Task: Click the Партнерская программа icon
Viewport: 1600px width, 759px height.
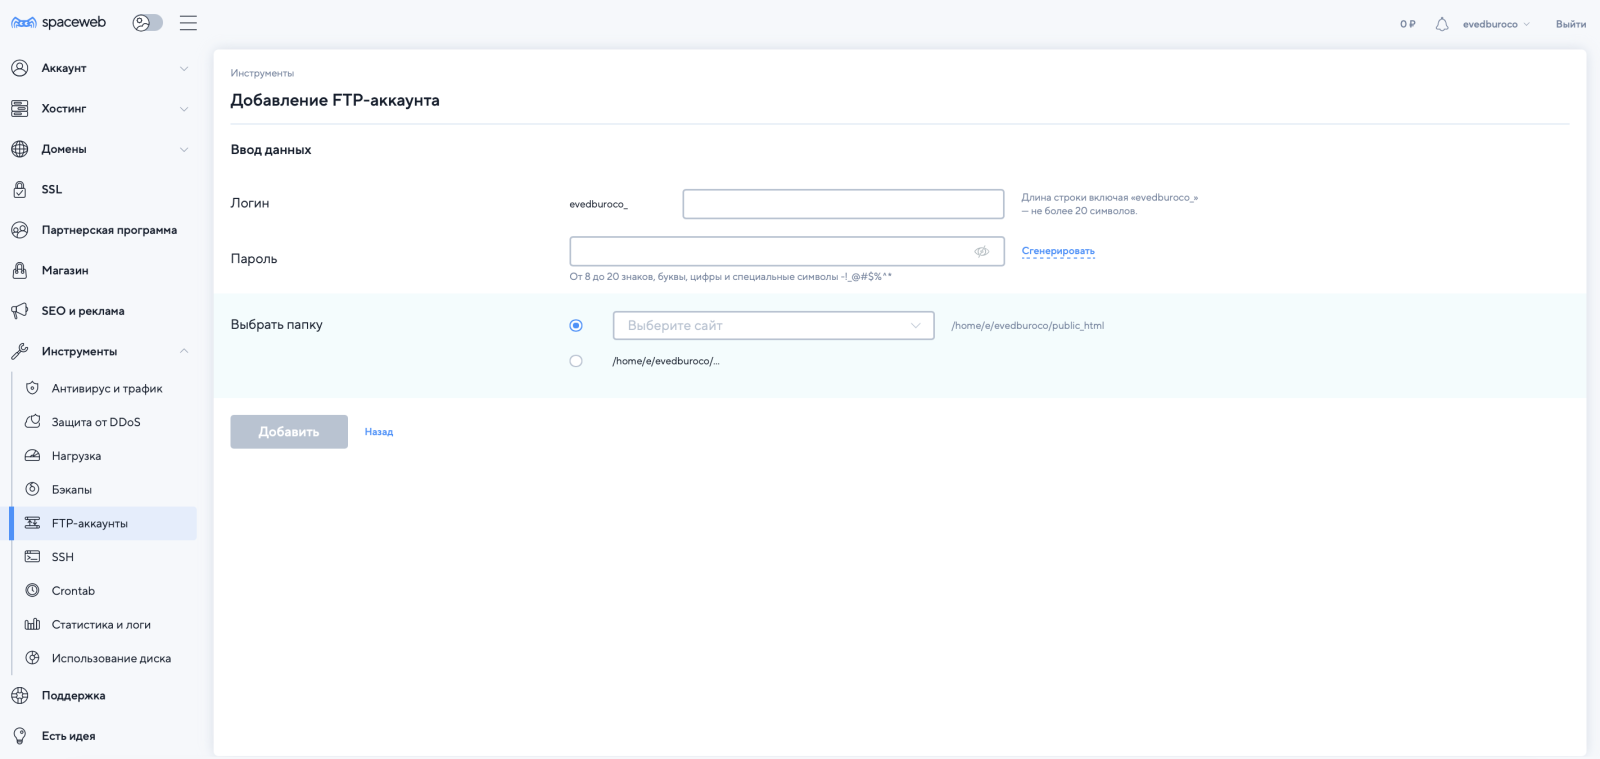Action: point(20,230)
